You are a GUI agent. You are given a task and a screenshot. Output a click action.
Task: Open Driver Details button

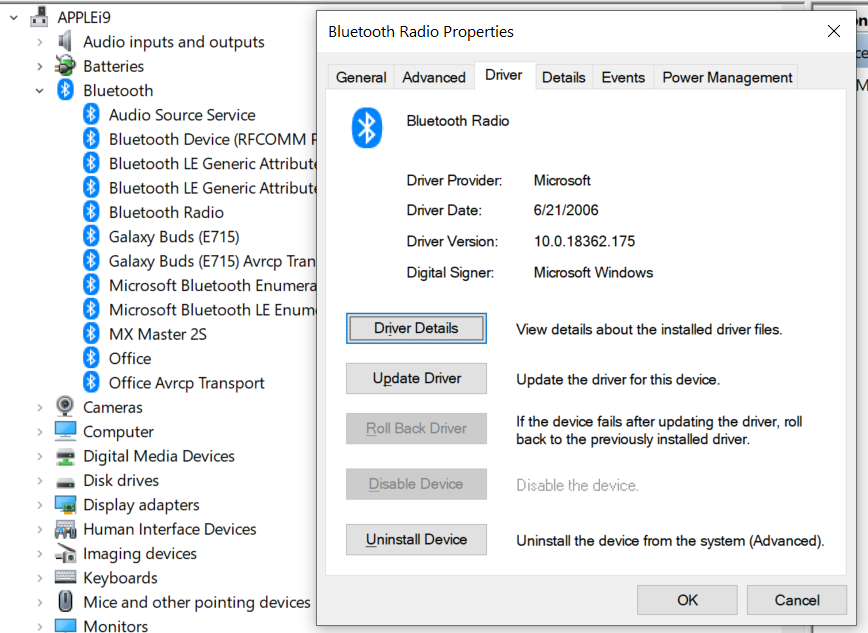(416, 328)
